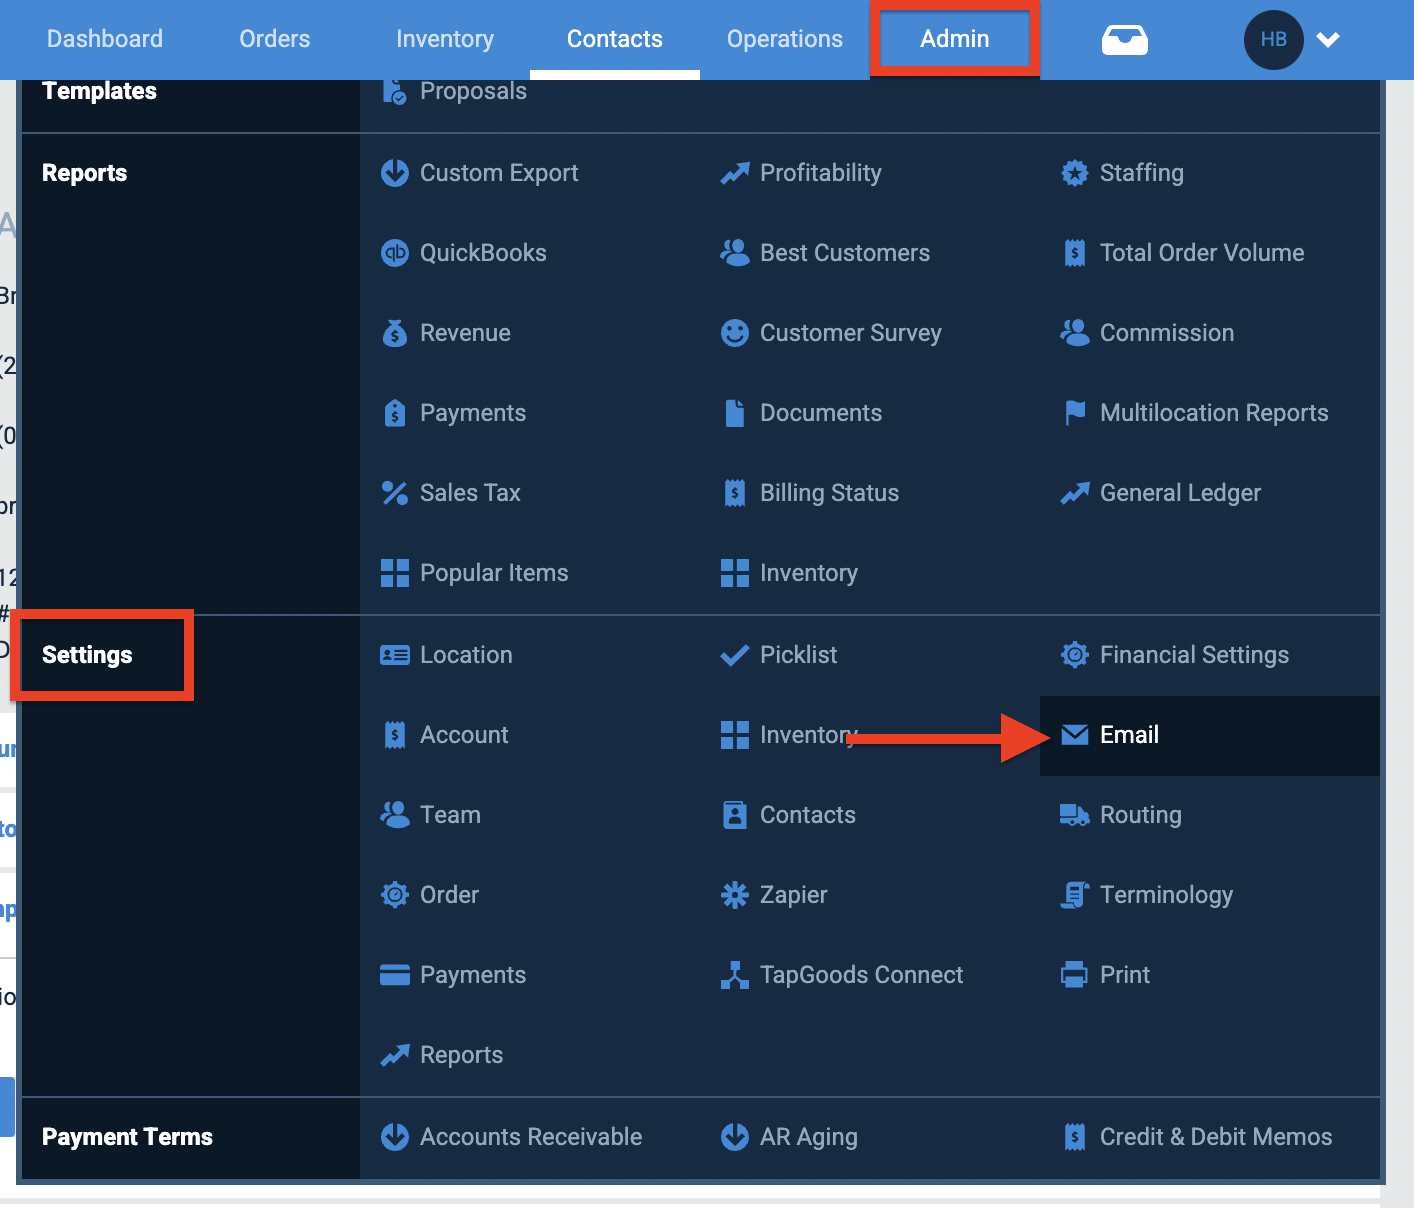Click the Team people icon
1414x1208 pixels.
(x=395, y=815)
